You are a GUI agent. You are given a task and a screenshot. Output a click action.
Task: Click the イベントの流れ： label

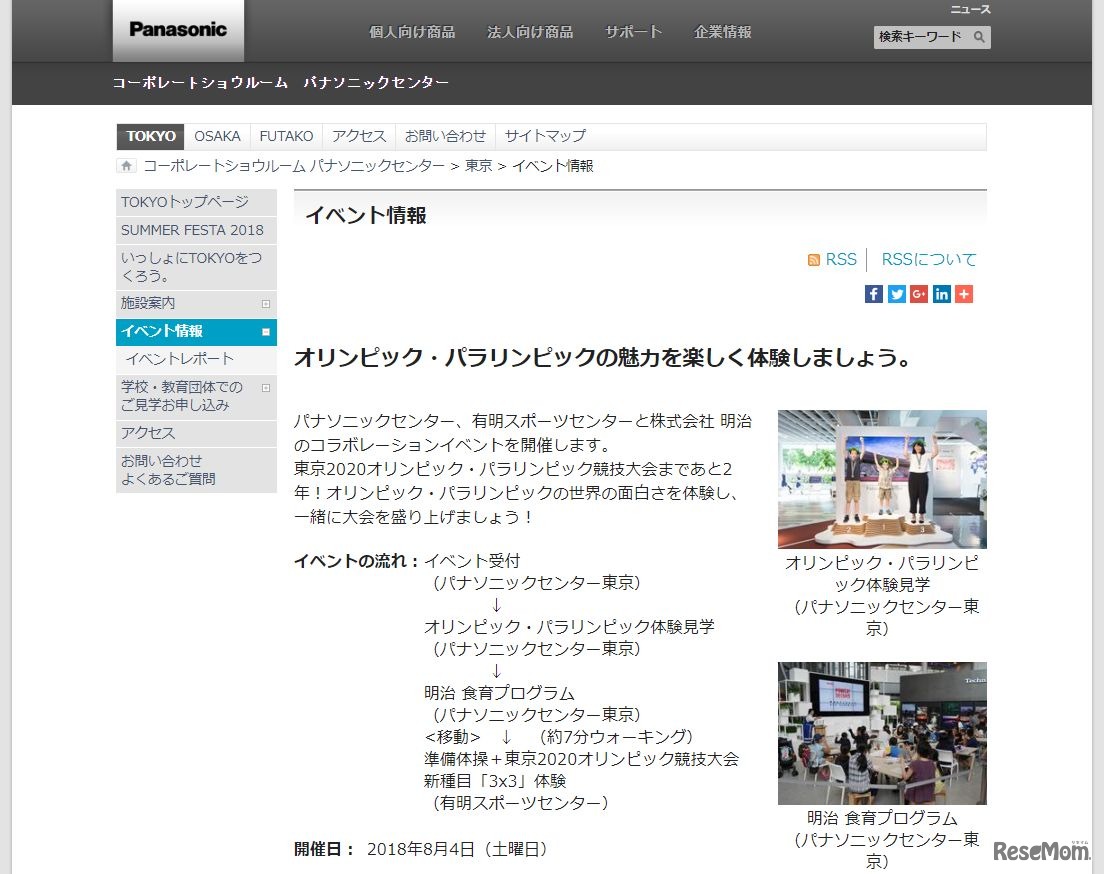tap(357, 561)
